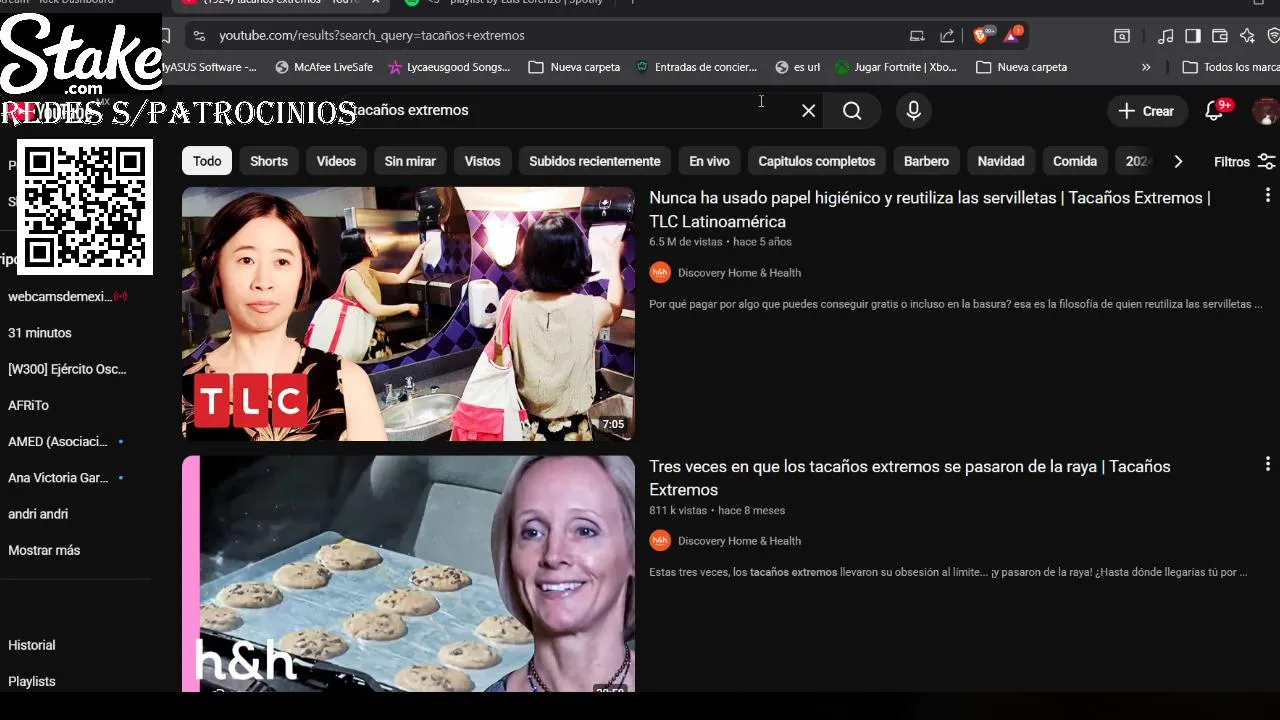
Task: Select the Todo filter chip
Action: 207,161
